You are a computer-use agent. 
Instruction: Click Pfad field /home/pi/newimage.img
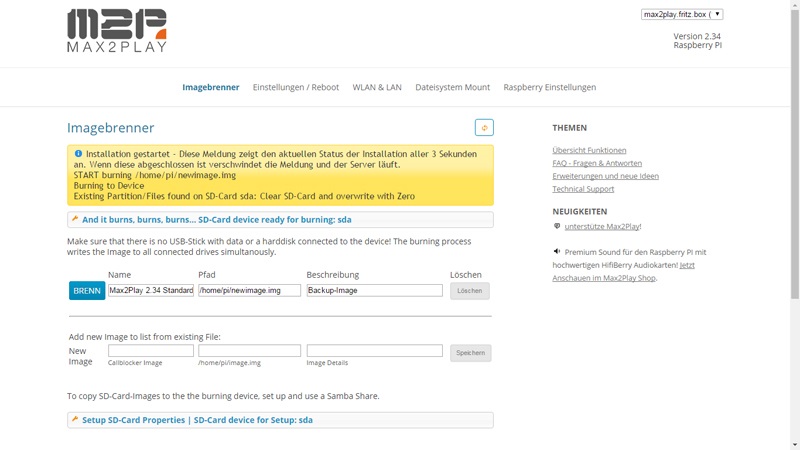click(249, 290)
